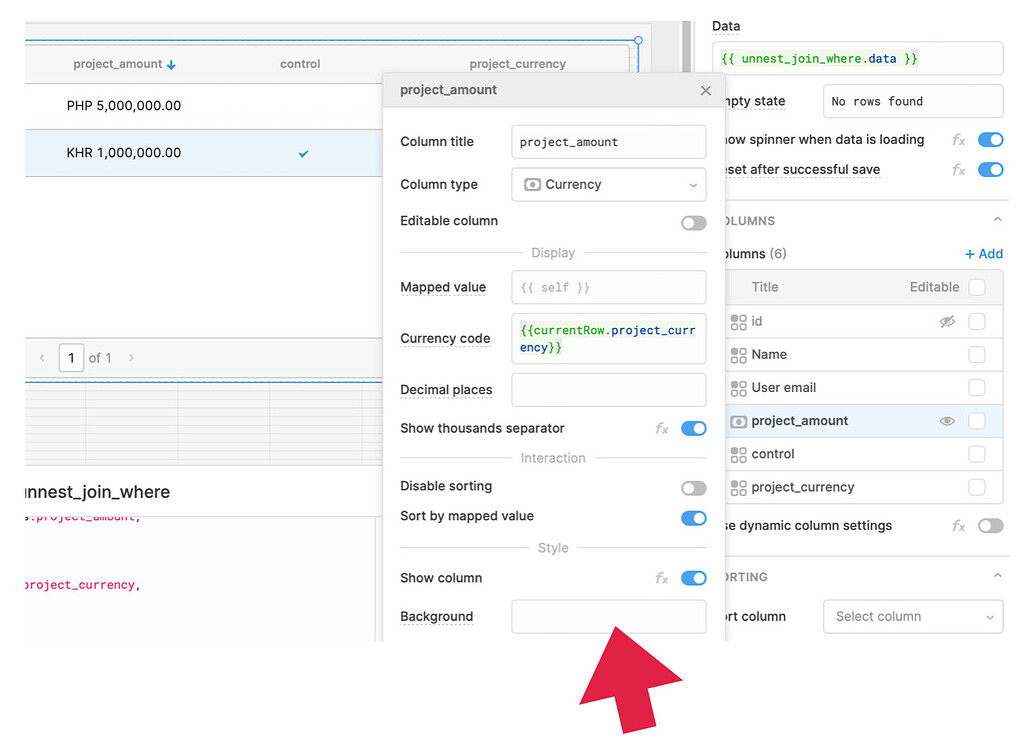Click + Add to add a new column

click(983, 253)
